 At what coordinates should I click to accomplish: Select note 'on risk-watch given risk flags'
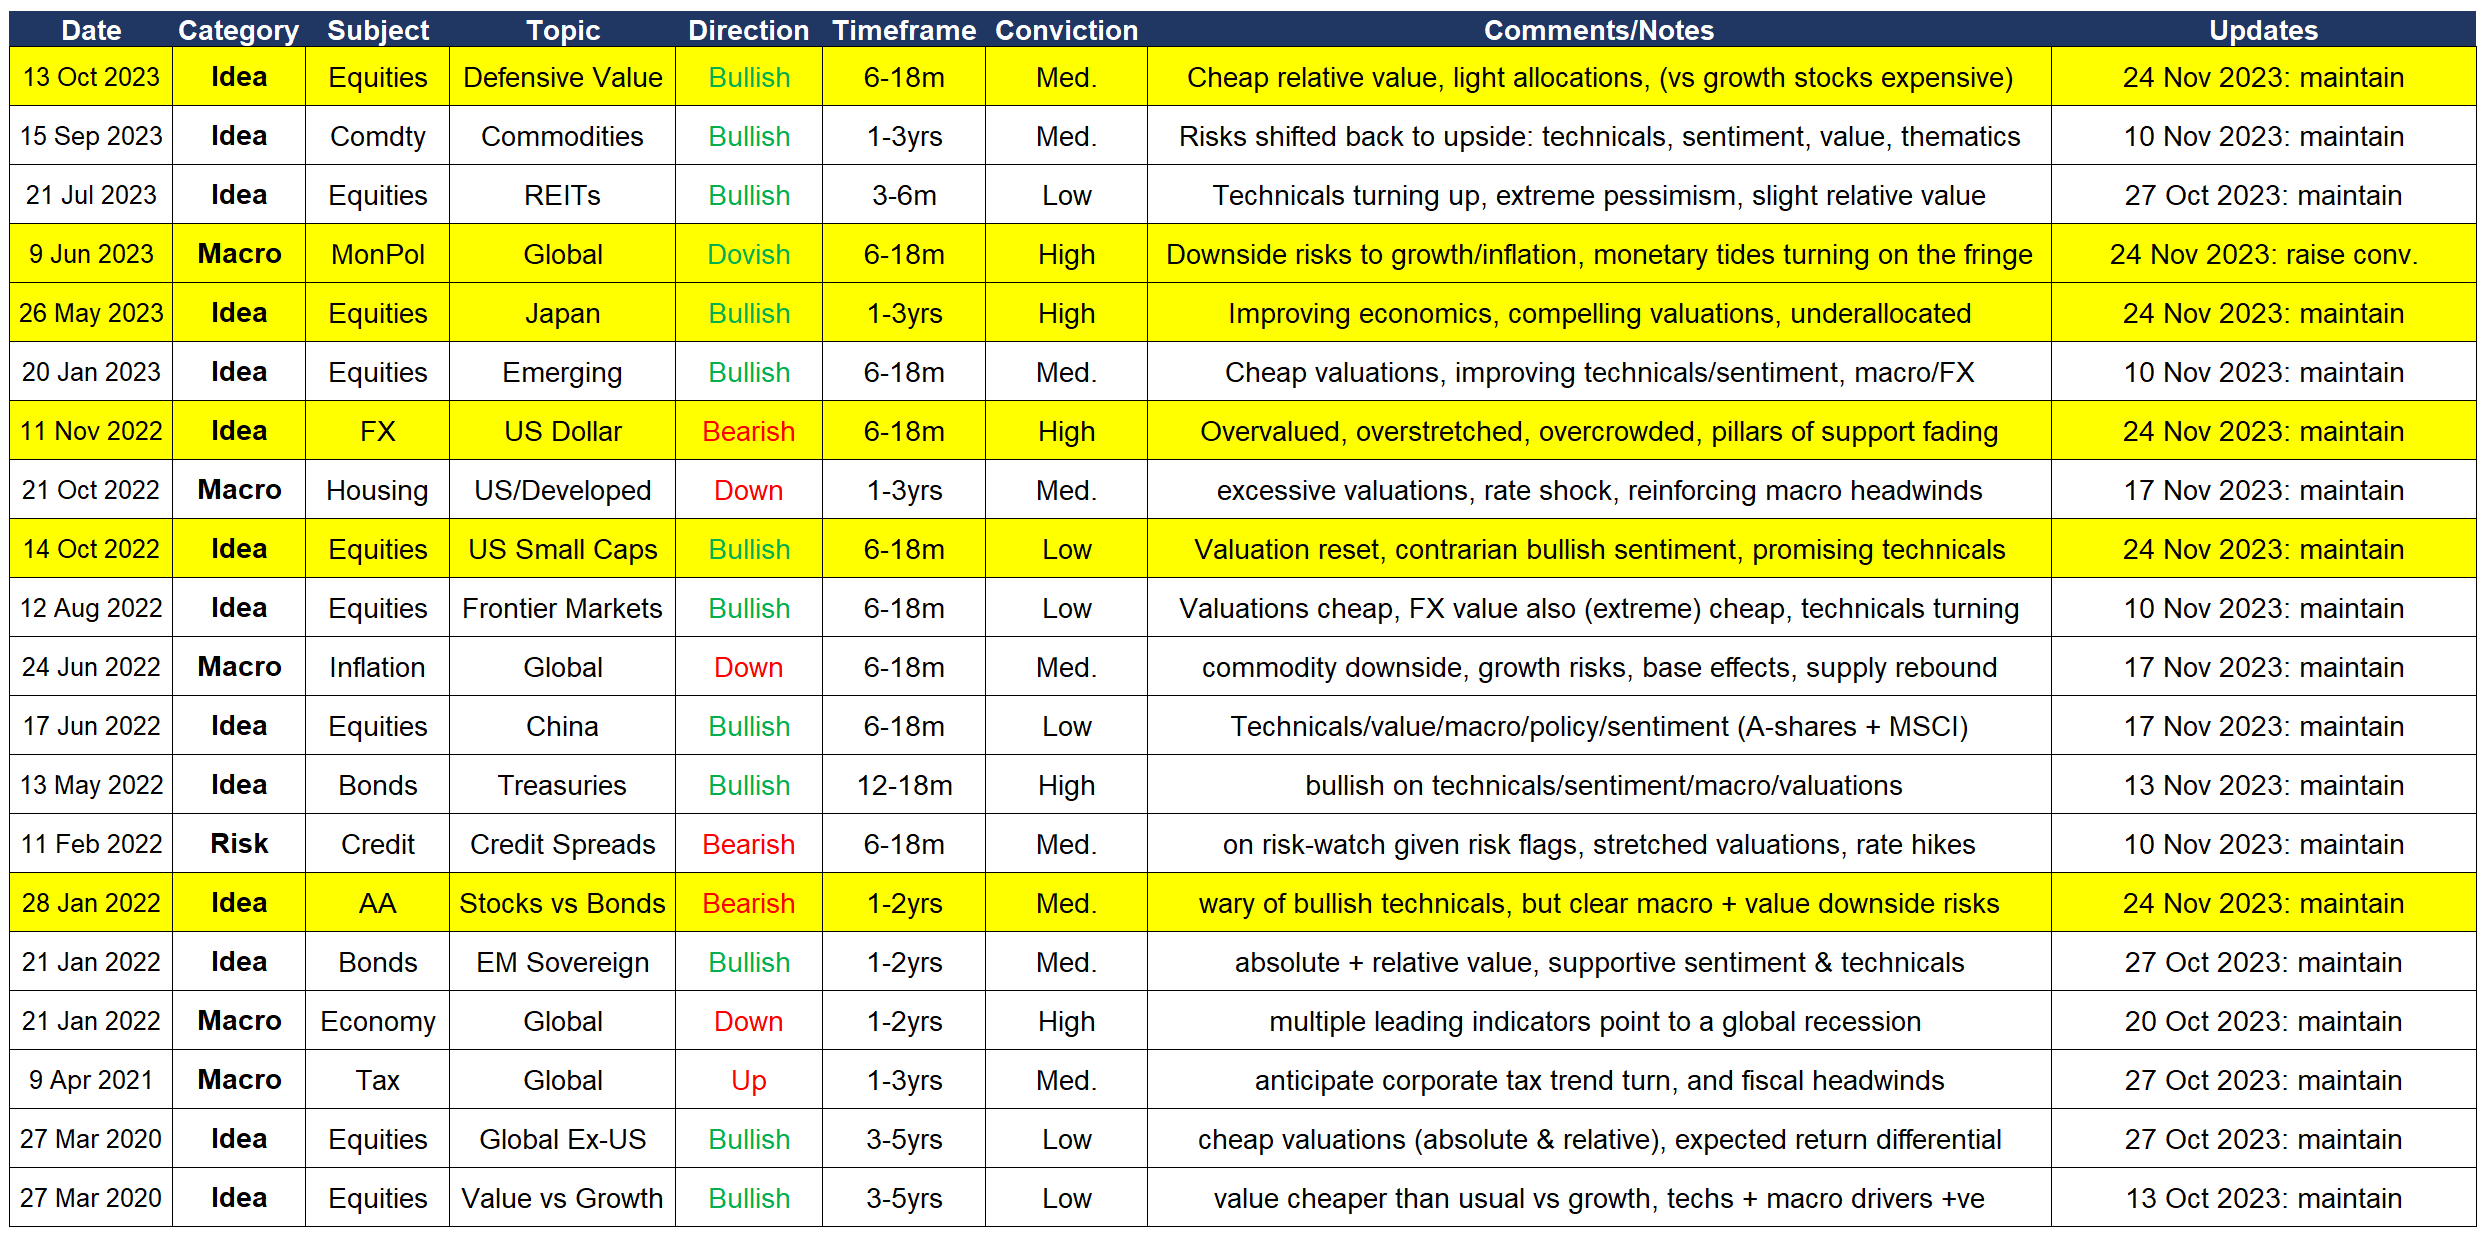tap(1599, 844)
